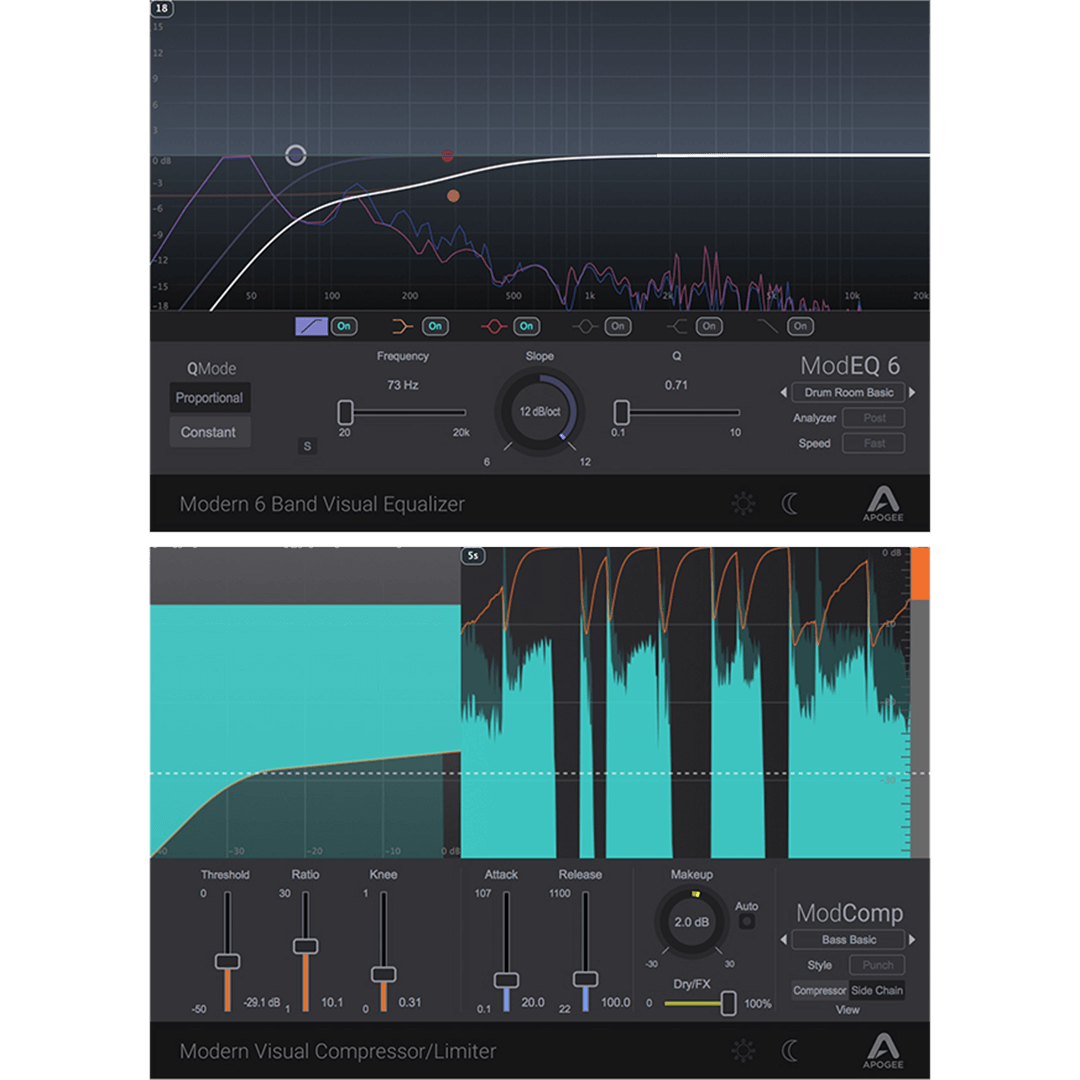This screenshot has height=1080, width=1080.
Task: Switch ModEQ to light theme sun icon
Action: [x=743, y=504]
